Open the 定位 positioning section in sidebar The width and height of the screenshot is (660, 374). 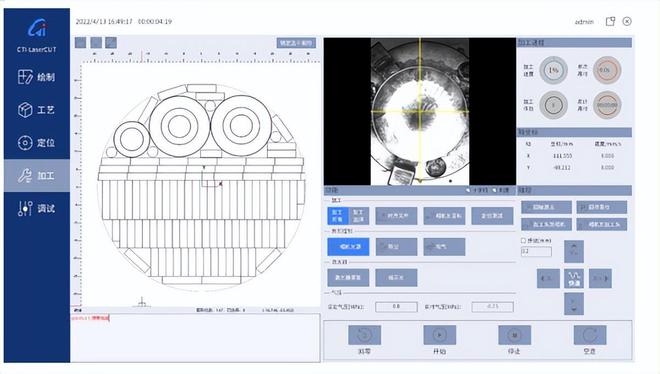point(37,143)
